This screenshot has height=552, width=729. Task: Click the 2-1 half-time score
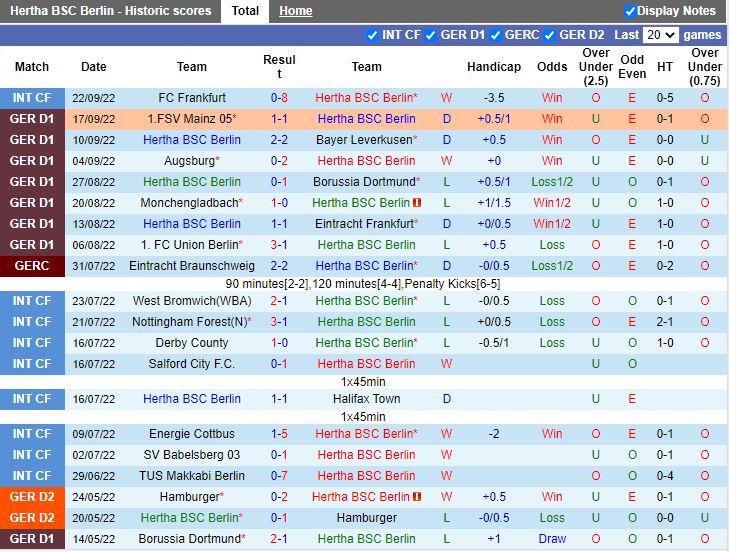click(665, 322)
